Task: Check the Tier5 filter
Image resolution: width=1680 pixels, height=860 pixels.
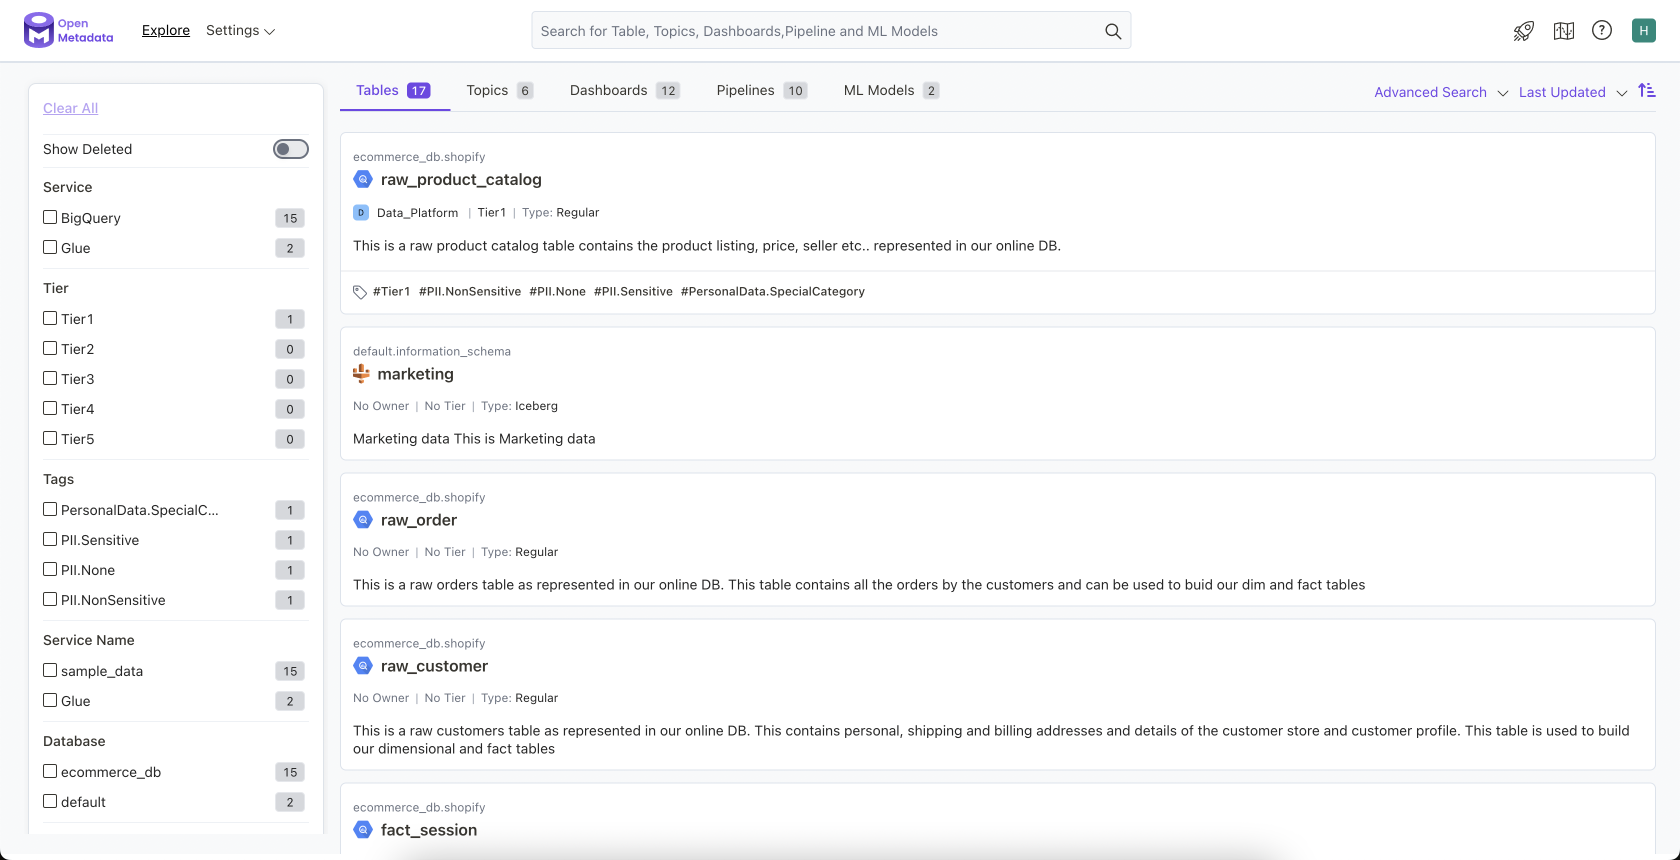Action: click(50, 438)
